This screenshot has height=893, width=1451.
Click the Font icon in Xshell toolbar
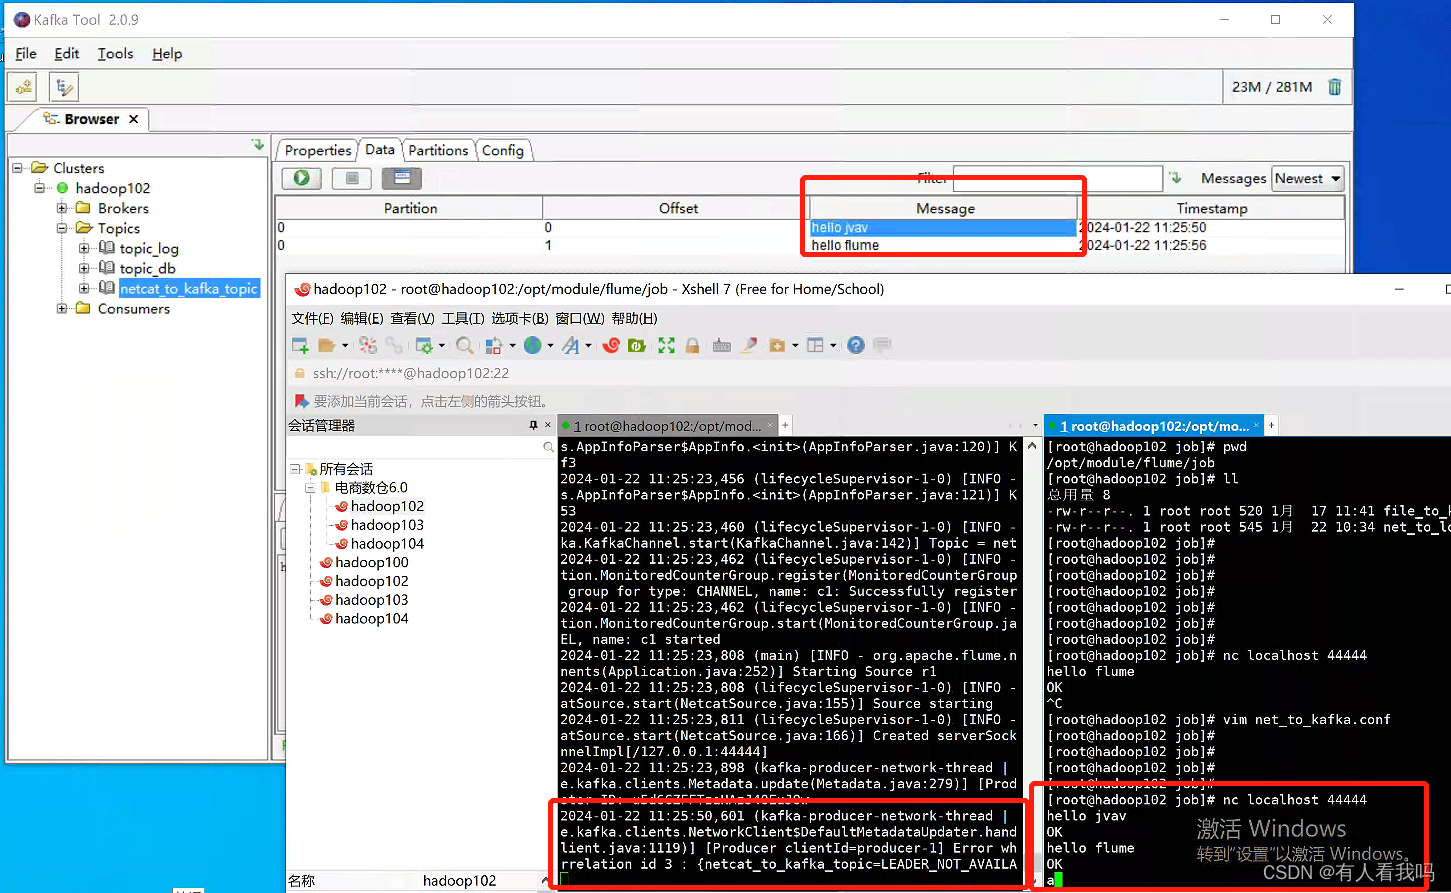(x=571, y=345)
